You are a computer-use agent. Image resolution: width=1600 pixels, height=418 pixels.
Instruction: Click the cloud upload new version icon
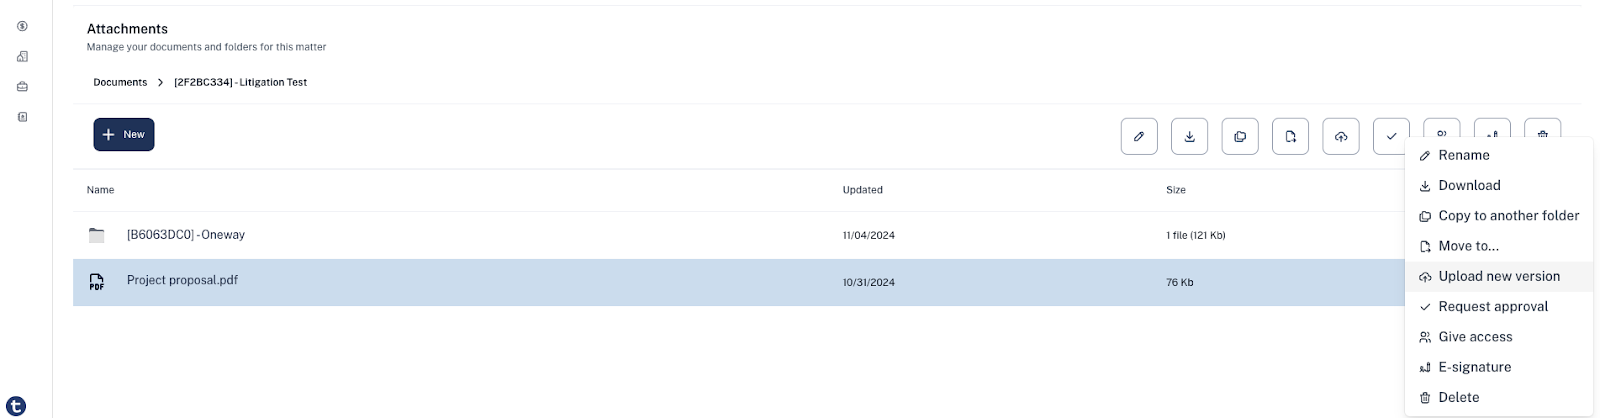click(1341, 136)
